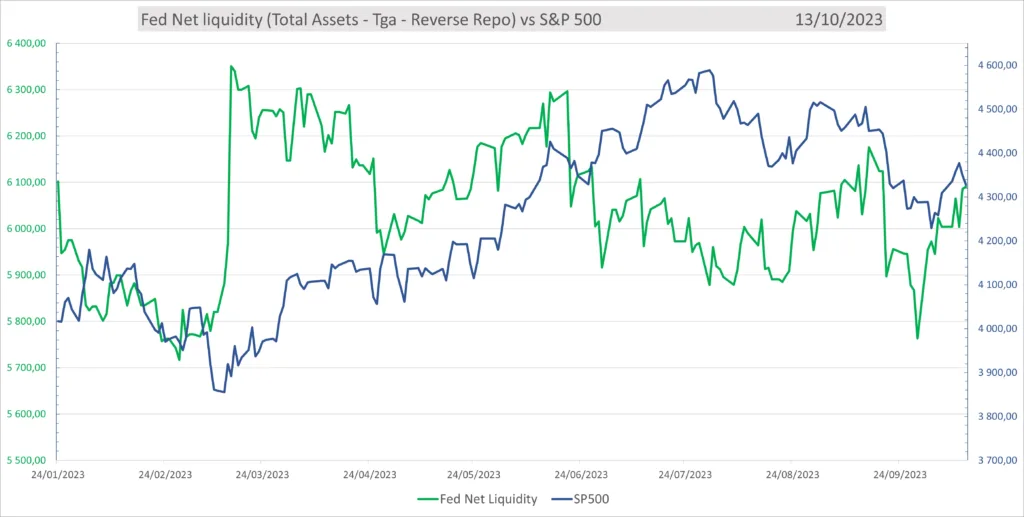
Task: Click x-axis date 24/01/2023
Action: tap(59, 475)
